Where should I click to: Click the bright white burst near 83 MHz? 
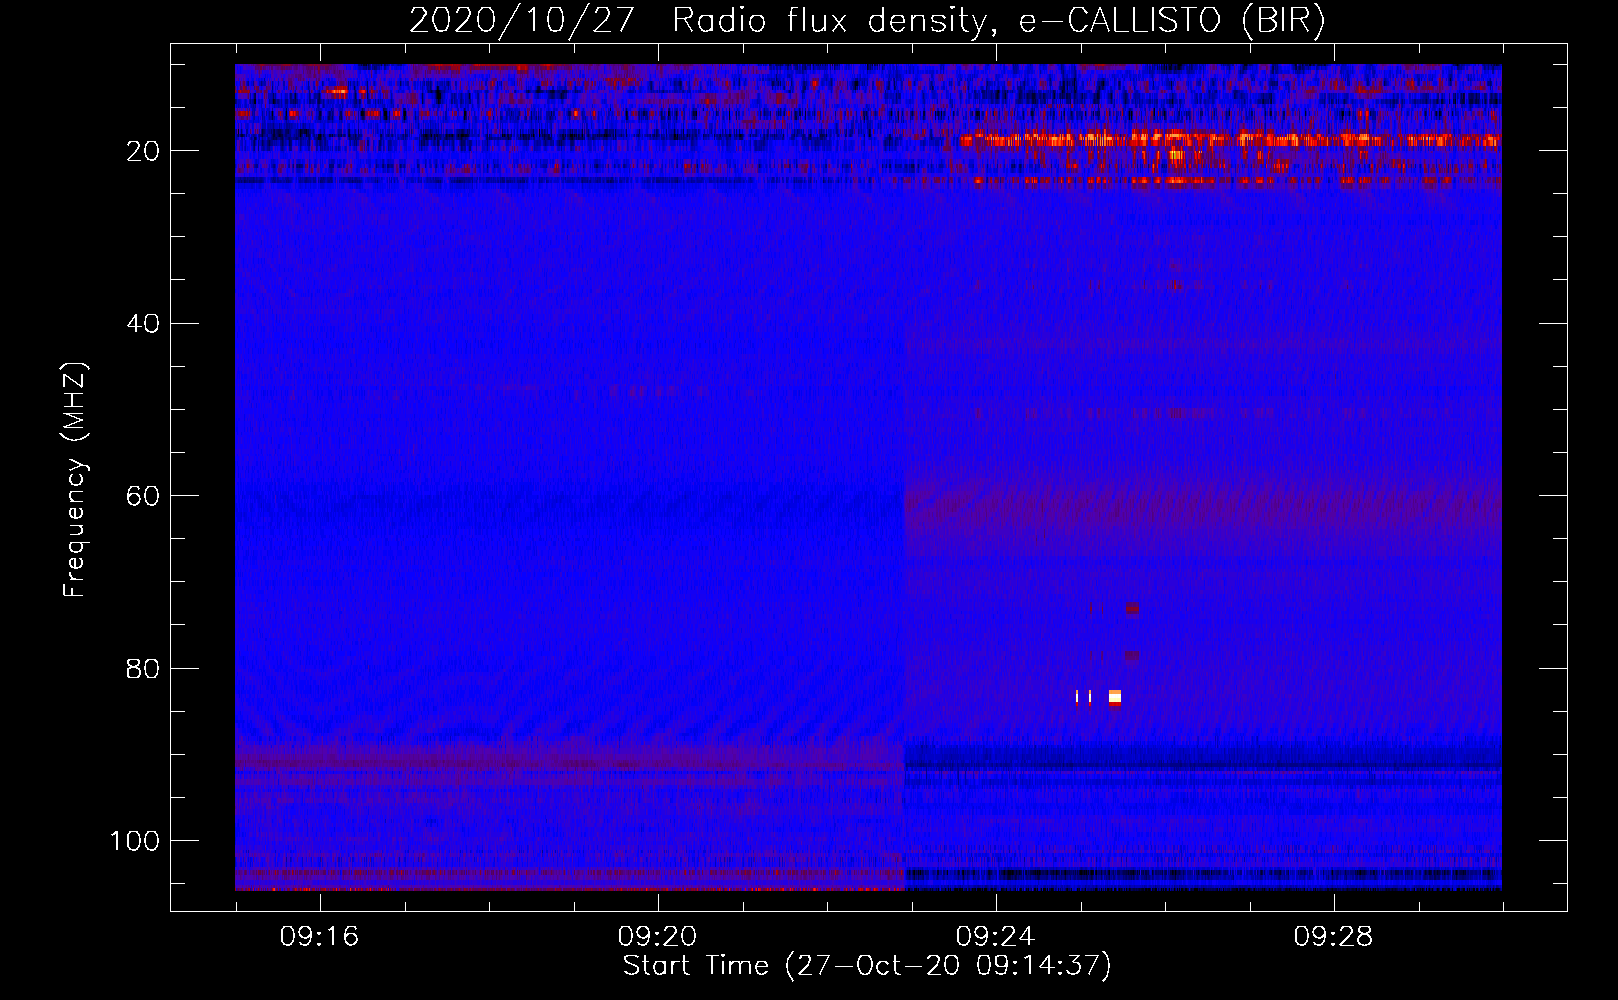tap(1115, 697)
